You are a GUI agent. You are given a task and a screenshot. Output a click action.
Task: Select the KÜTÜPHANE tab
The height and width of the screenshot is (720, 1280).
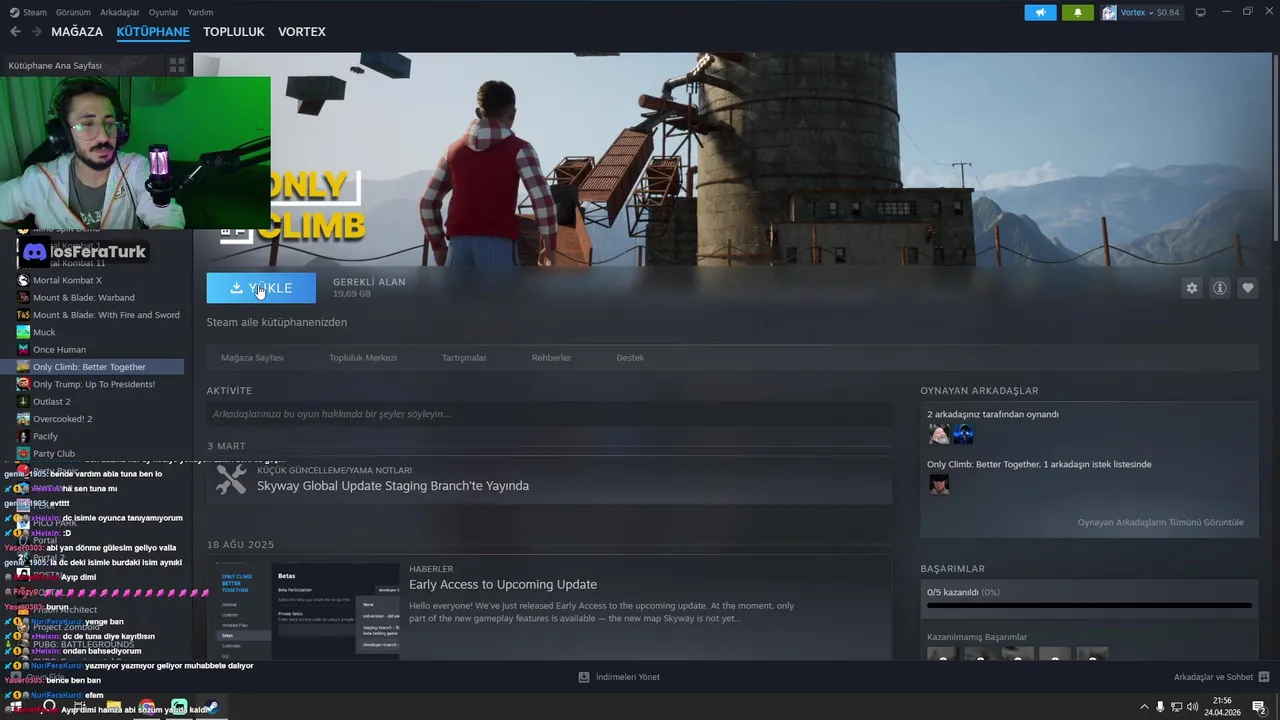153,32
